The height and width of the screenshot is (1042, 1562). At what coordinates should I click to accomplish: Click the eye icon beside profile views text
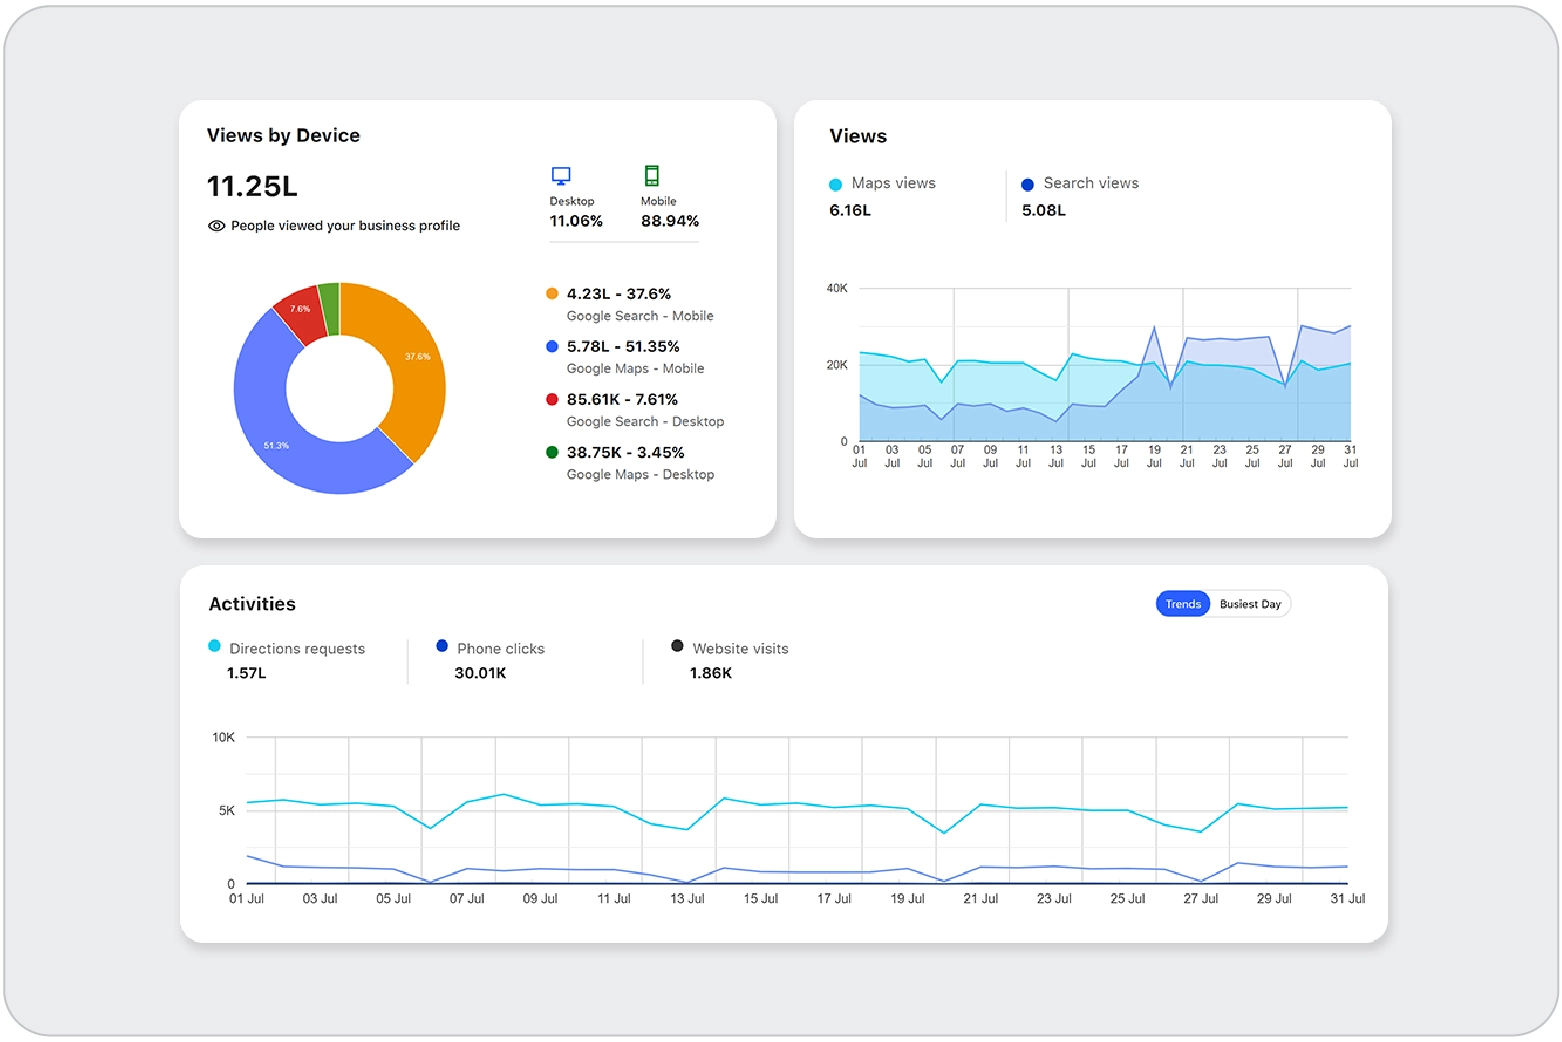coord(216,226)
